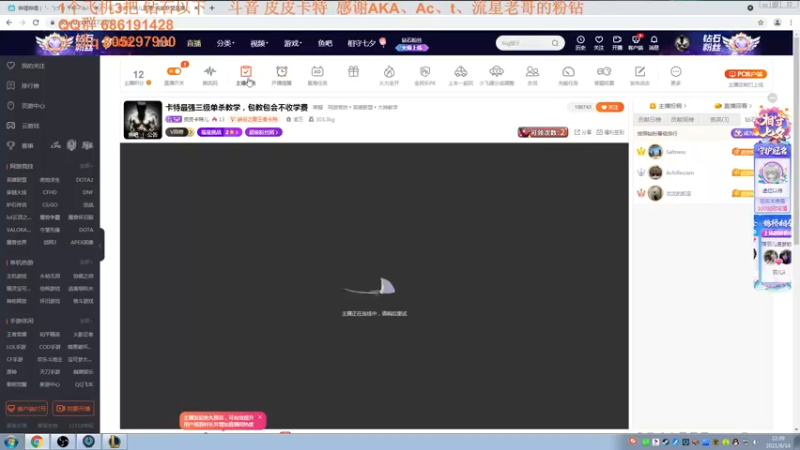Open the waveform icon in streamer toolbar
This screenshot has height=450, width=800.
pyautogui.click(x=210, y=71)
